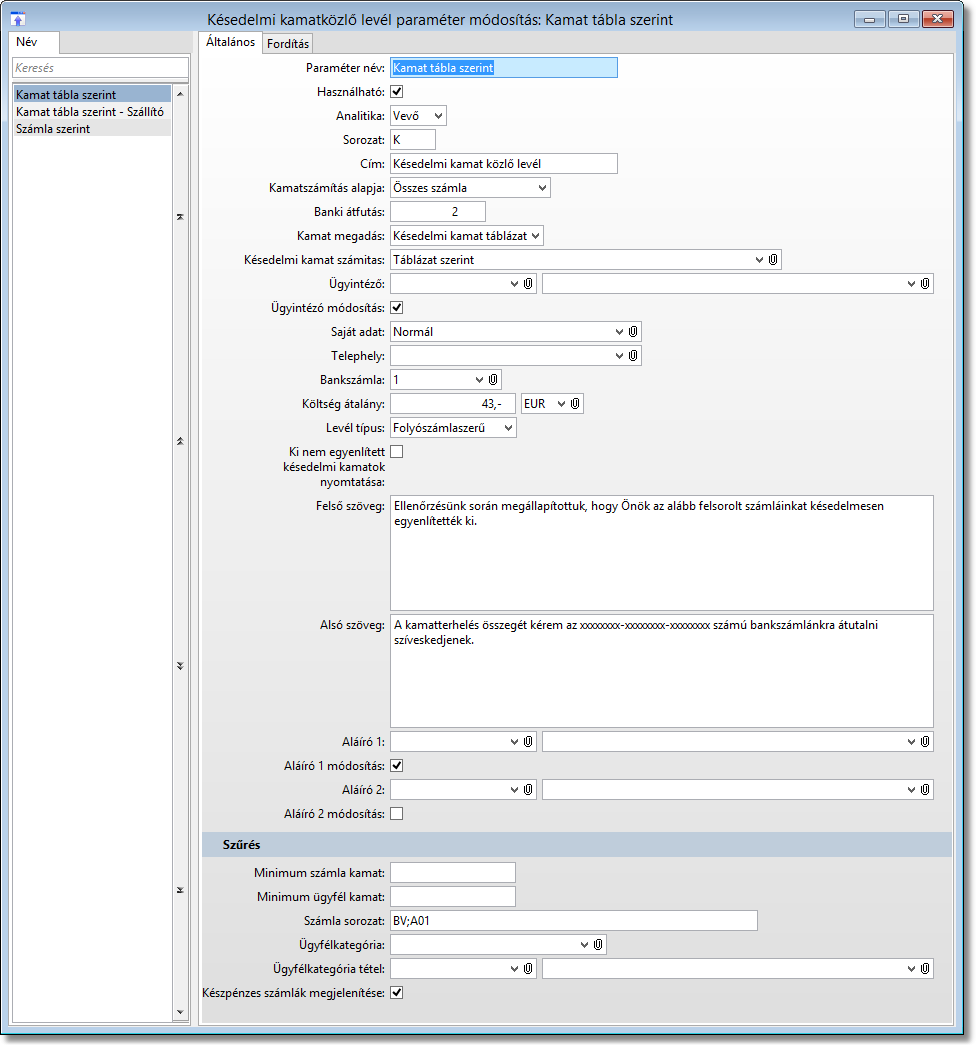Click the jump-to-bottom arrow in the list sidebar
Viewport: 976px width, 1047px height.
[180, 890]
